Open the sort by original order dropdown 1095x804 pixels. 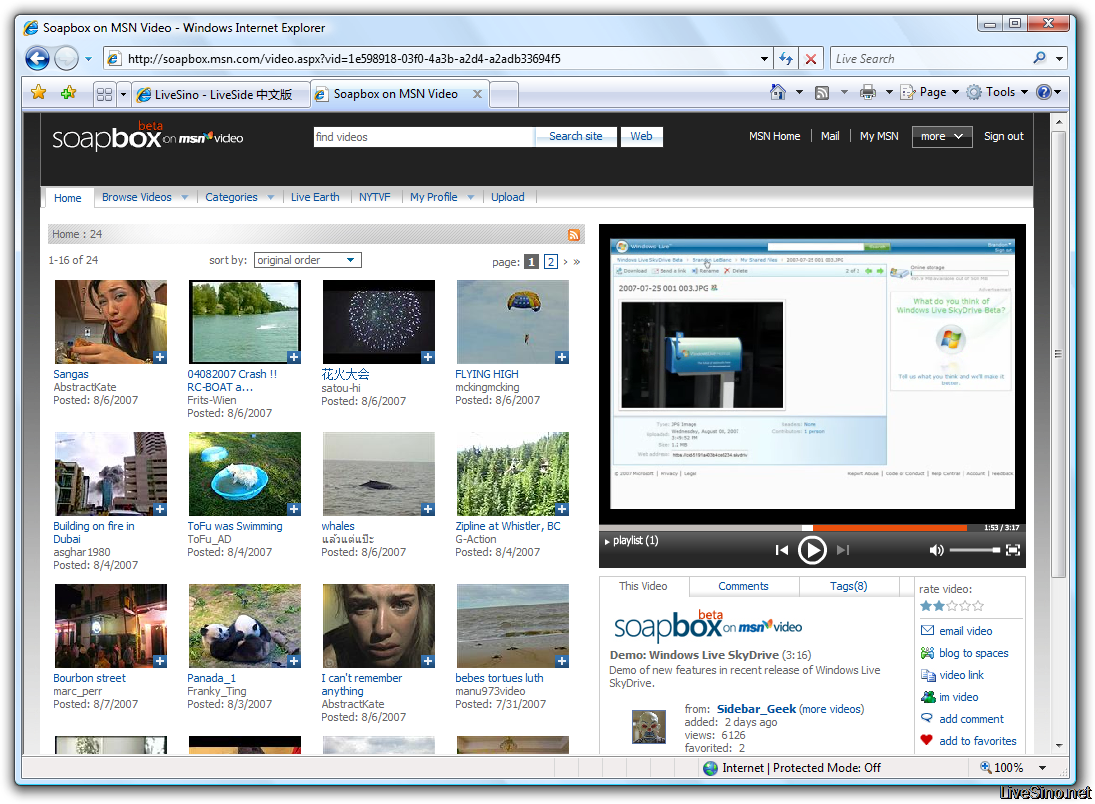(308, 260)
